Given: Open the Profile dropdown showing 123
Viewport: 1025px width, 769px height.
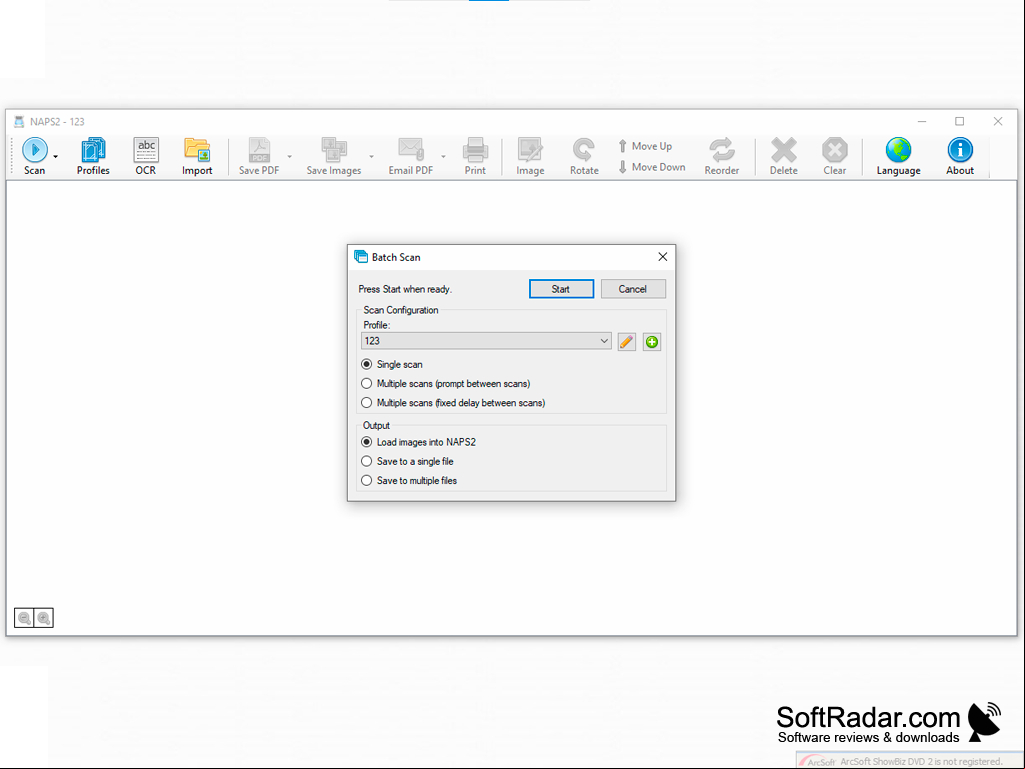Looking at the screenshot, I should tap(486, 341).
